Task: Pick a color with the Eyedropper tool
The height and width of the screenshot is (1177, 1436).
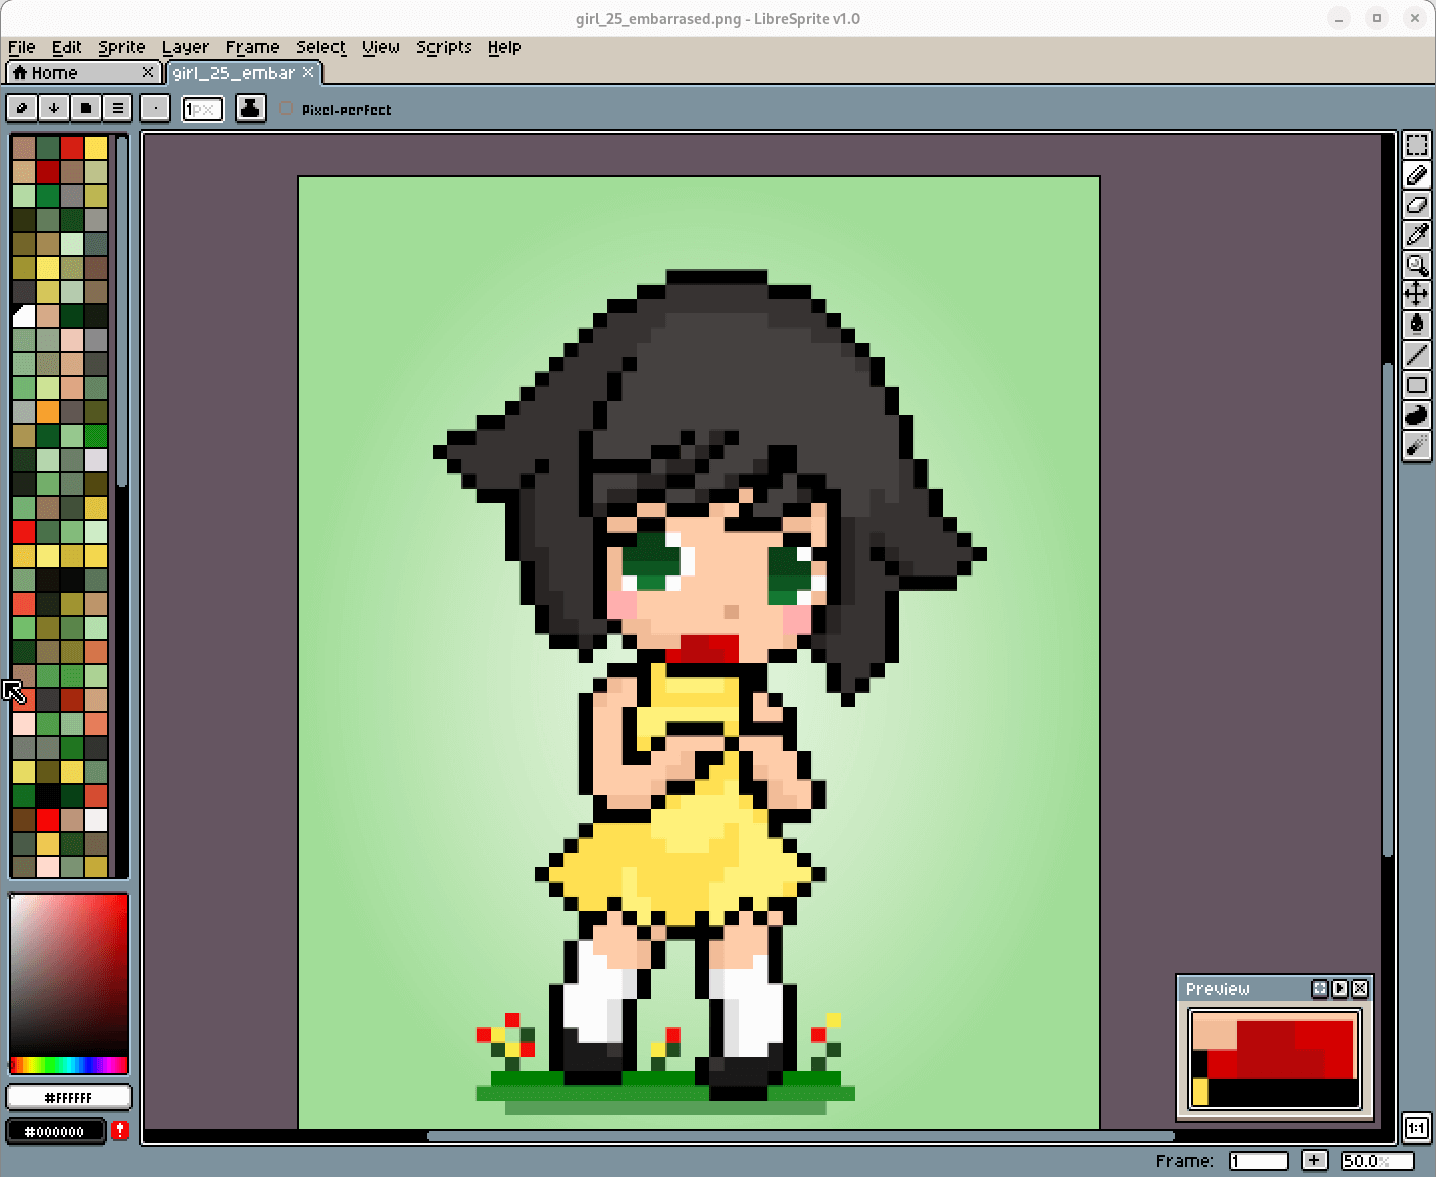Action: point(1416,235)
